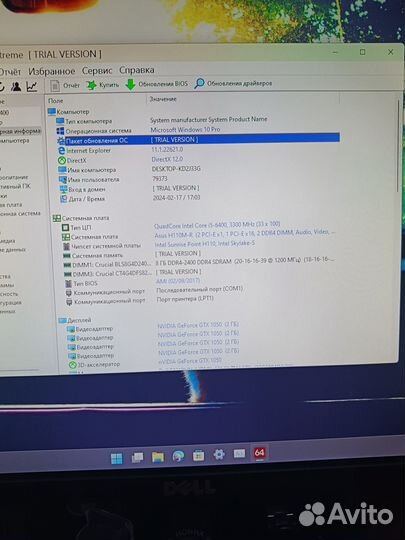Open Обновления драйверов magnifier icon
This screenshot has width=405, height=540.
(x=199, y=83)
